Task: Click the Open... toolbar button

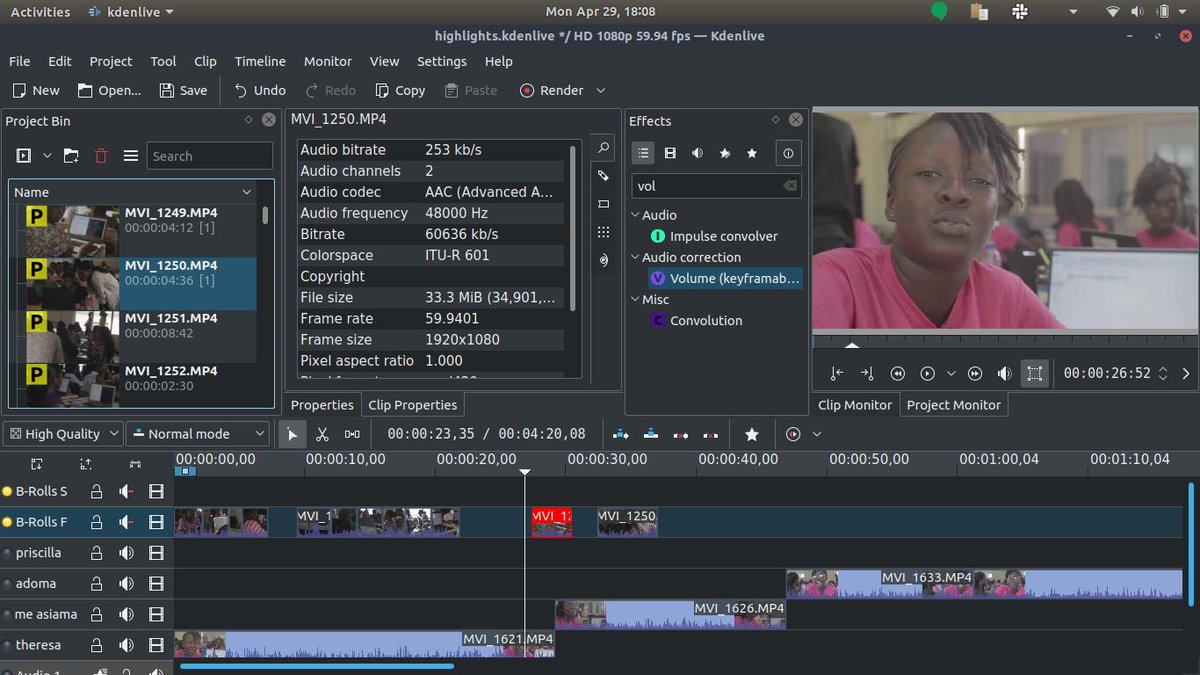Action: tap(108, 90)
